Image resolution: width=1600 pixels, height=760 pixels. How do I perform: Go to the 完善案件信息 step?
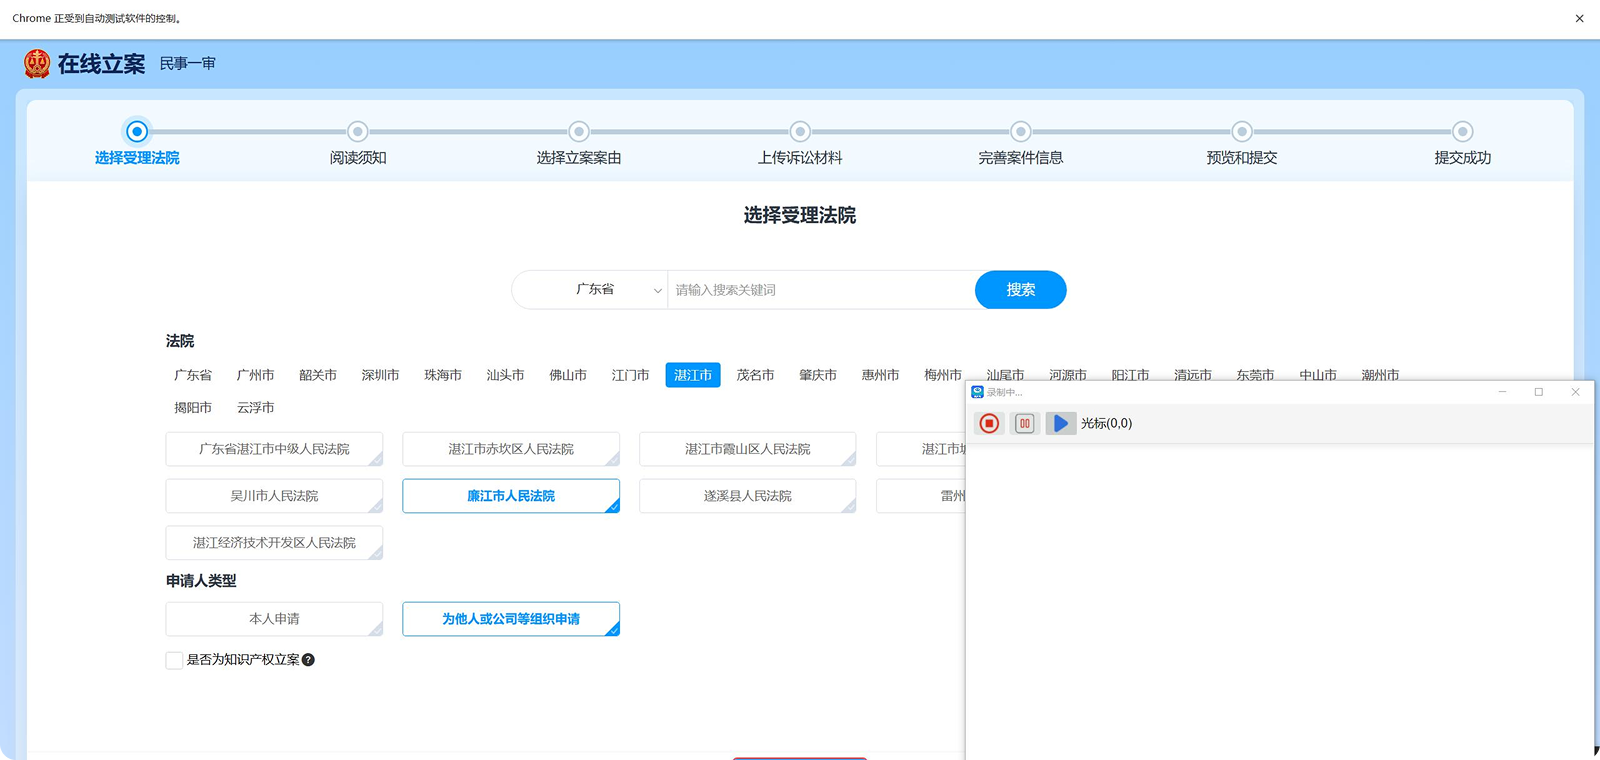(x=1021, y=144)
